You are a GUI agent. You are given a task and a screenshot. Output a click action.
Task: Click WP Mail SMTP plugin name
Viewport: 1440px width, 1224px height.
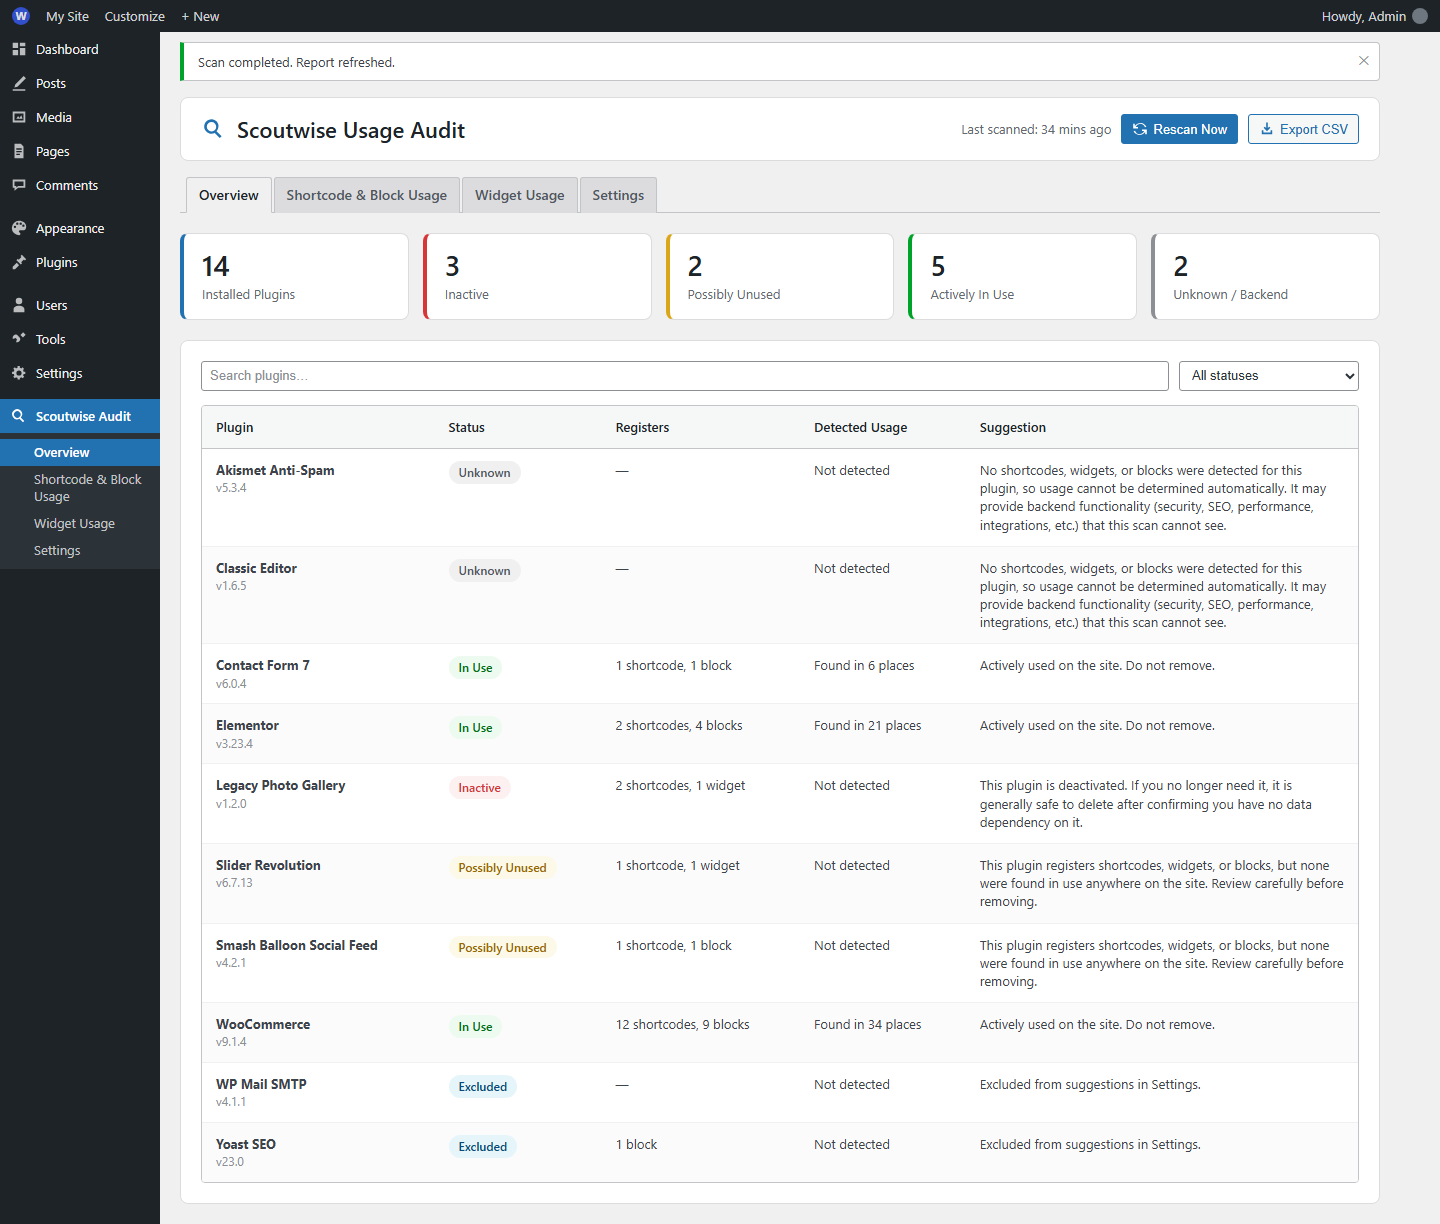point(261,1084)
